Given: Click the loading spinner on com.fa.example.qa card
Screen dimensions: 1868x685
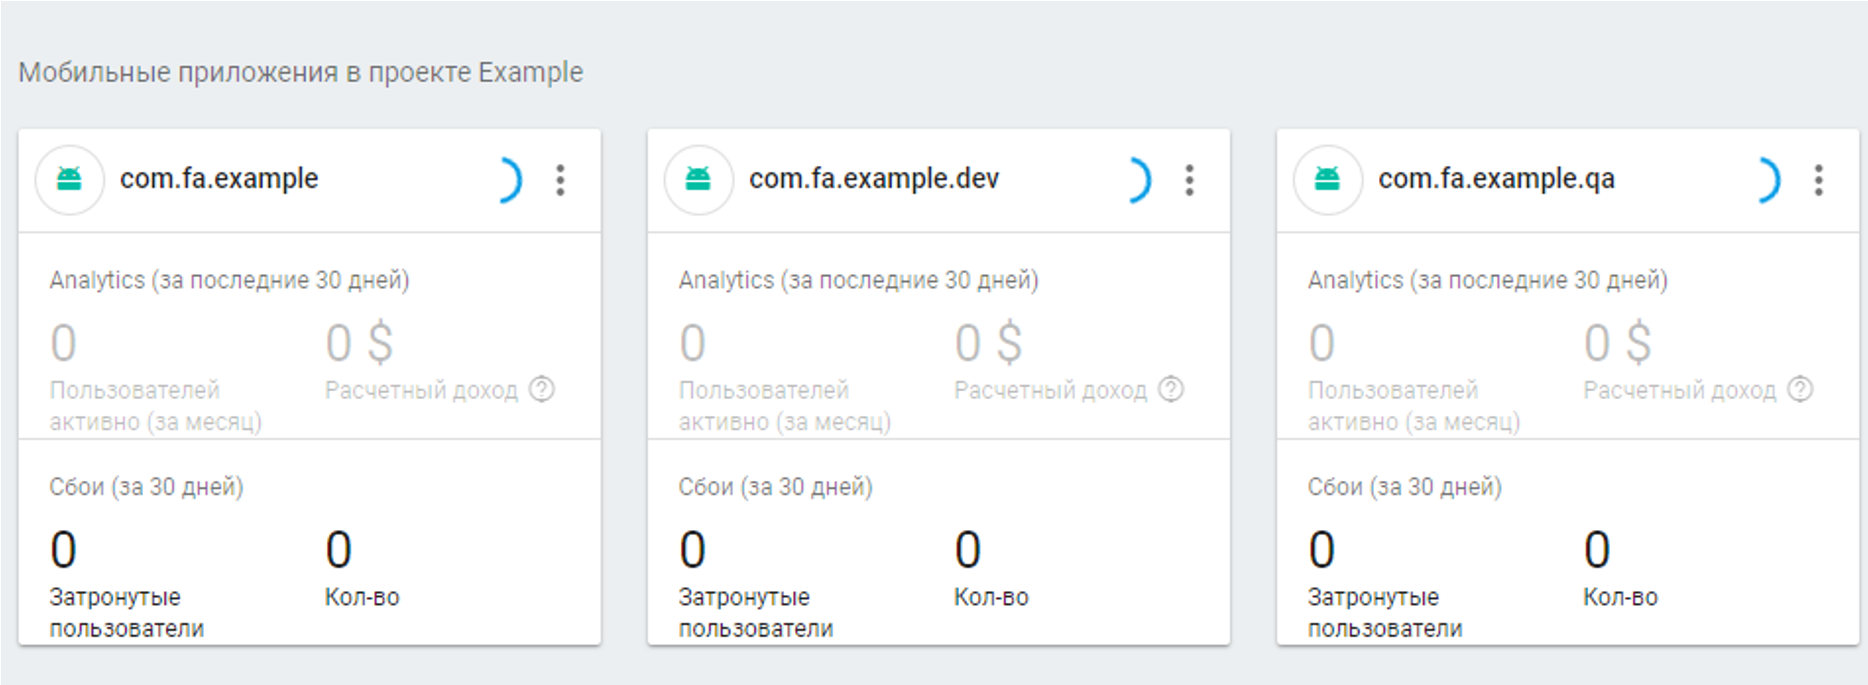Looking at the screenshot, I should coord(1768,180).
